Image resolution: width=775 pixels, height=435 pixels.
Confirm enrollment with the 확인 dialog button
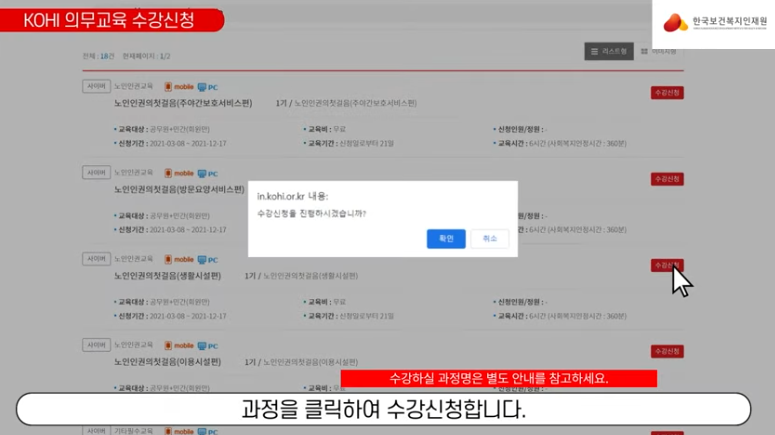click(x=446, y=239)
